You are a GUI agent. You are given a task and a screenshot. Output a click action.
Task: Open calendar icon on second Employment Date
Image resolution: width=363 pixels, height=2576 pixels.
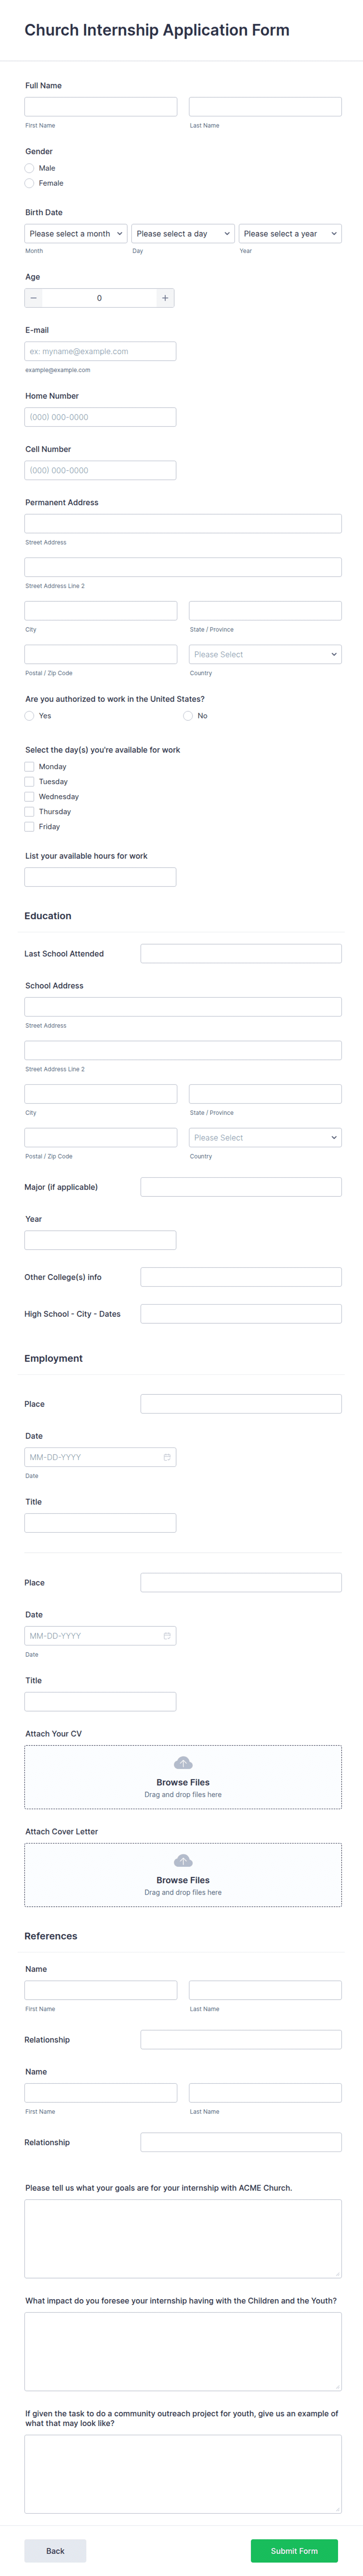click(x=167, y=1636)
